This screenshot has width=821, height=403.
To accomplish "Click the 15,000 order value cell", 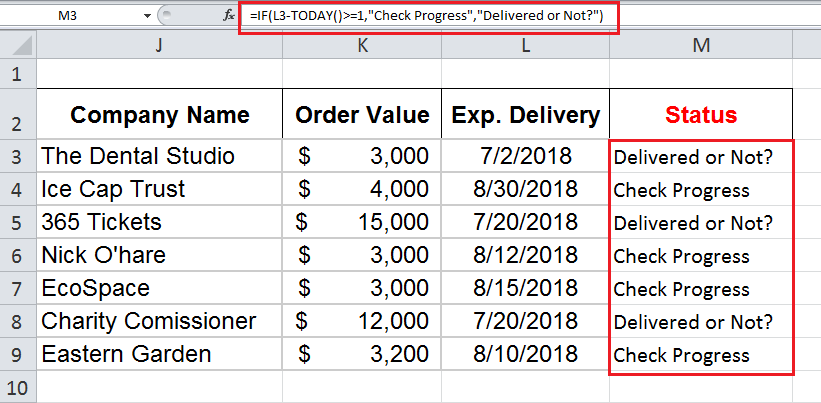I will click(x=362, y=222).
